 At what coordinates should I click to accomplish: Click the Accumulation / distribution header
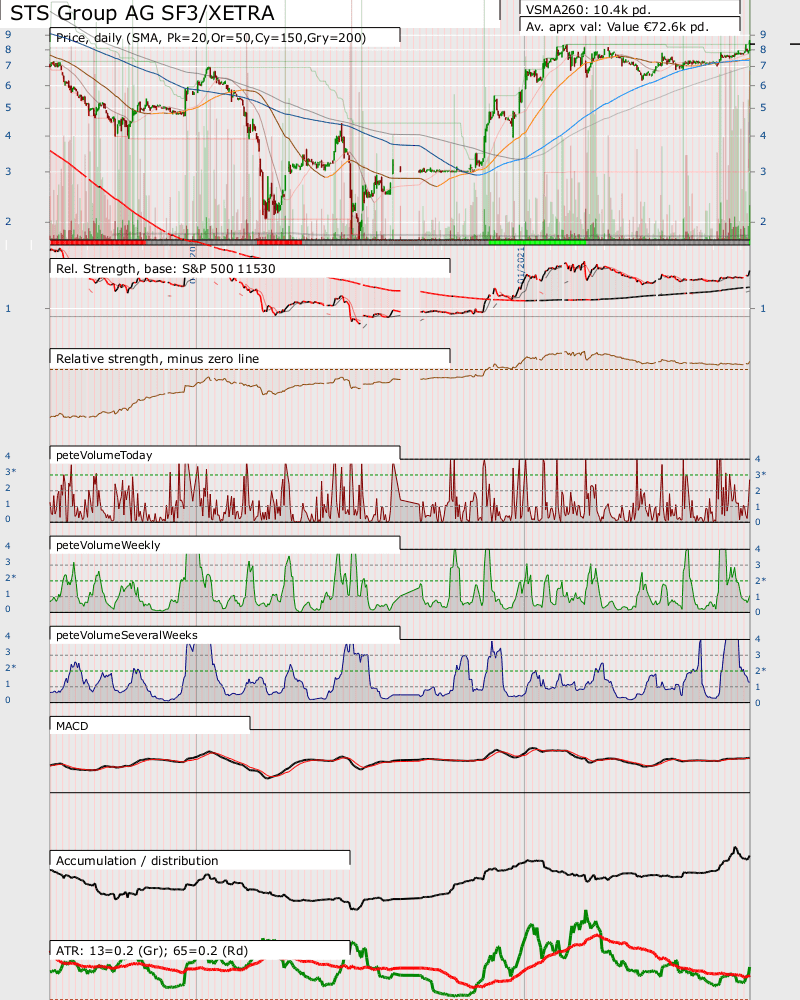point(137,860)
